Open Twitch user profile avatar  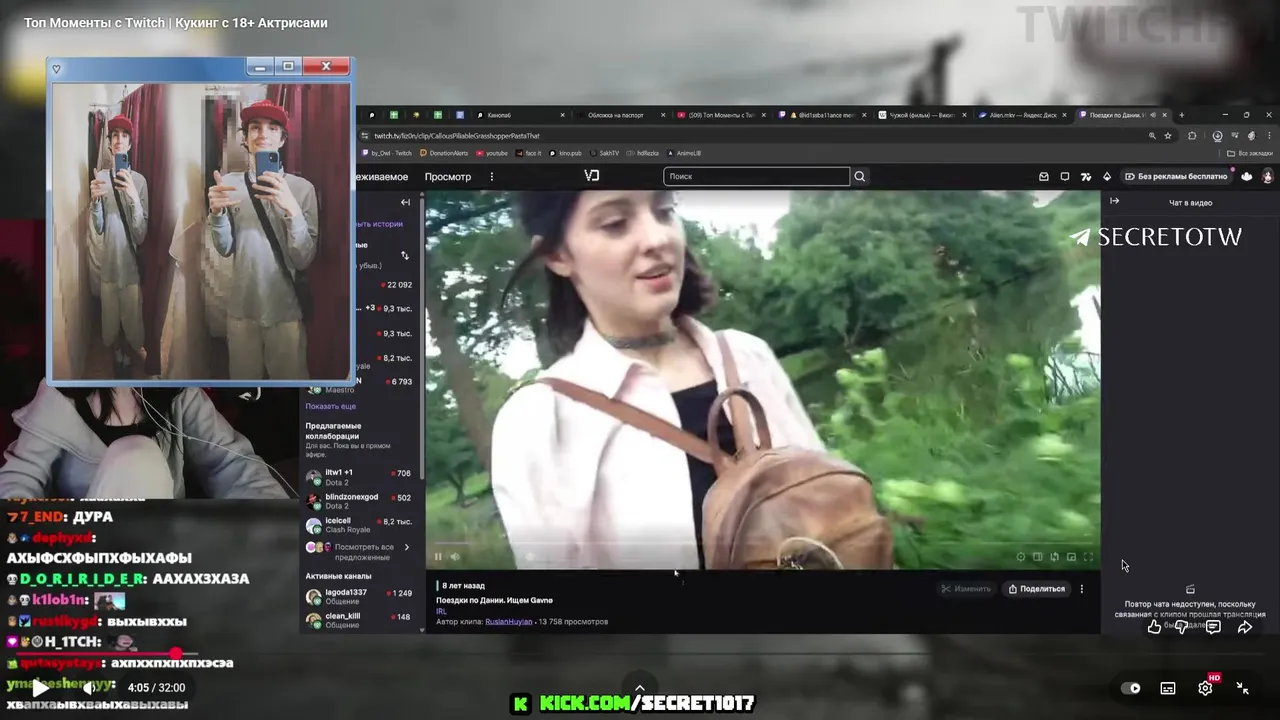point(1267,176)
